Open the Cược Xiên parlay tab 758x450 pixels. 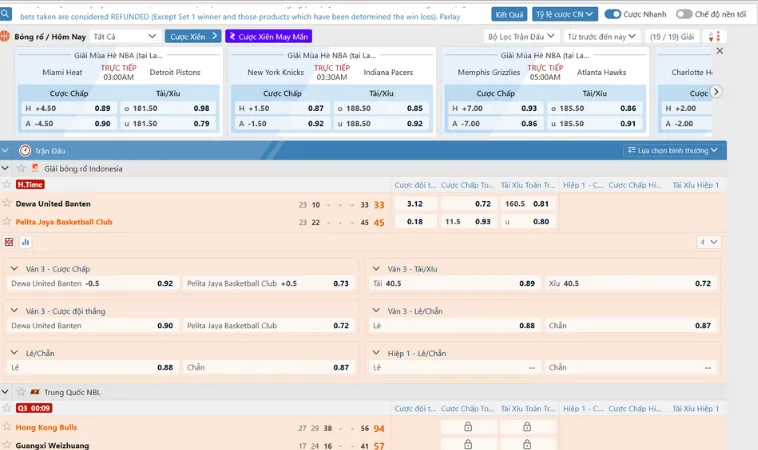point(192,36)
